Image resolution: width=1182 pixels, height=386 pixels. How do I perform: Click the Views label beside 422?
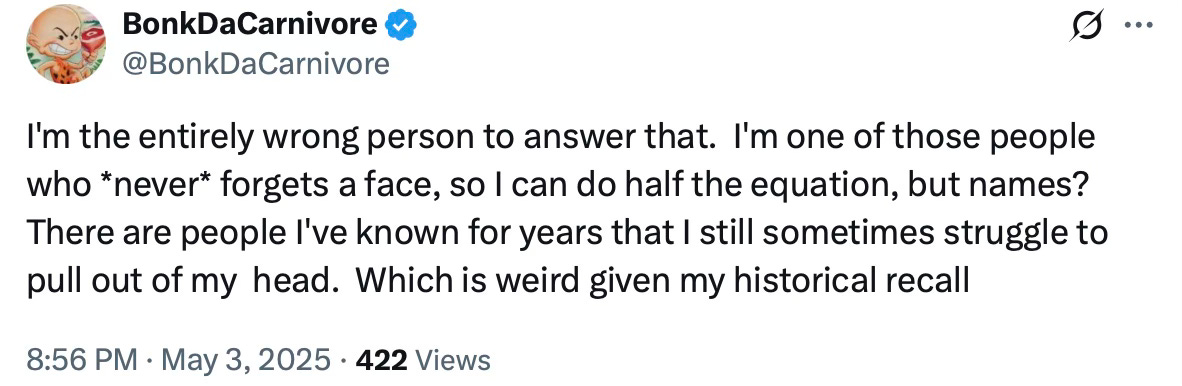point(453,360)
